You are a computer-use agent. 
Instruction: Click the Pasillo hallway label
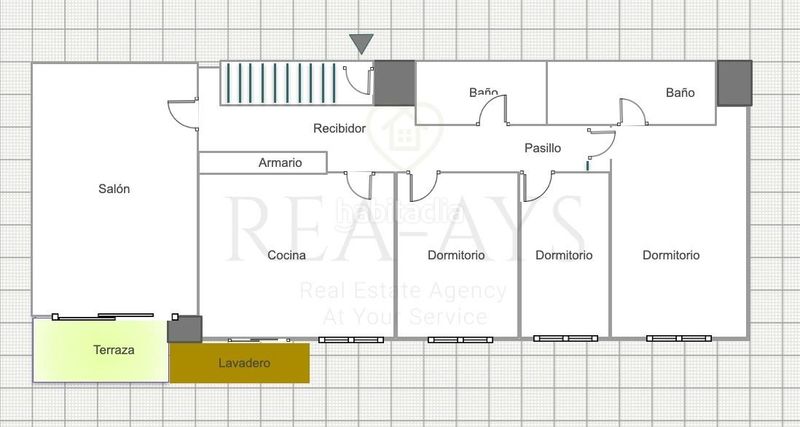pos(543,148)
